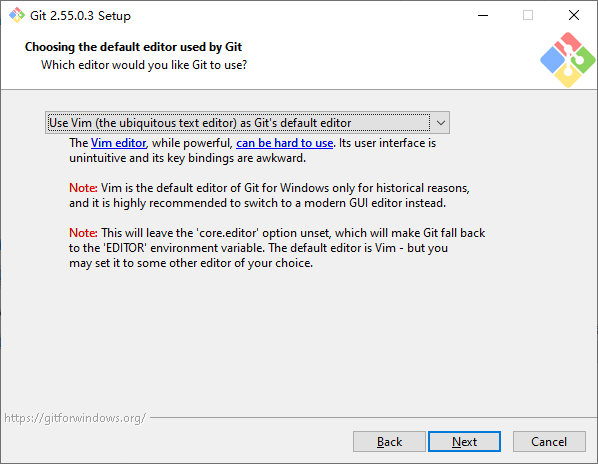This screenshot has height=464, width=598.
Task: Click the red Note label about historical reasons
Action: 83,188
